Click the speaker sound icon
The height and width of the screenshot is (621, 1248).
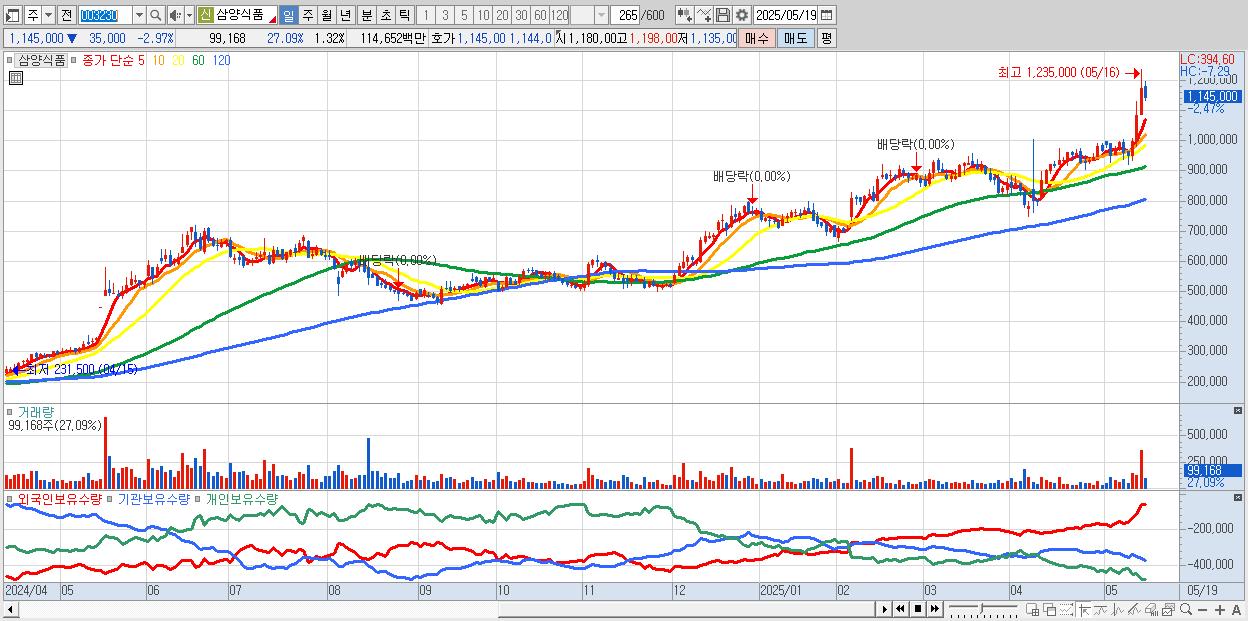[175, 15]
